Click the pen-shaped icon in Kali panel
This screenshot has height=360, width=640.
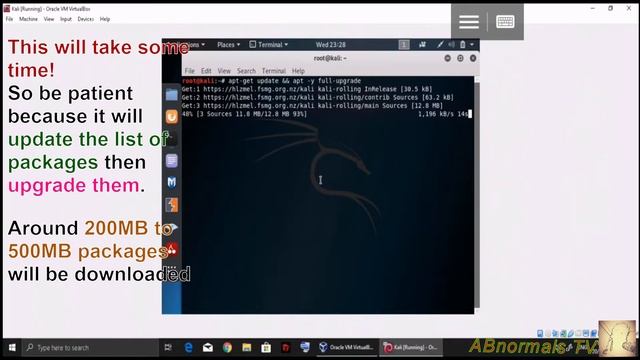click(x=440, y=44)
